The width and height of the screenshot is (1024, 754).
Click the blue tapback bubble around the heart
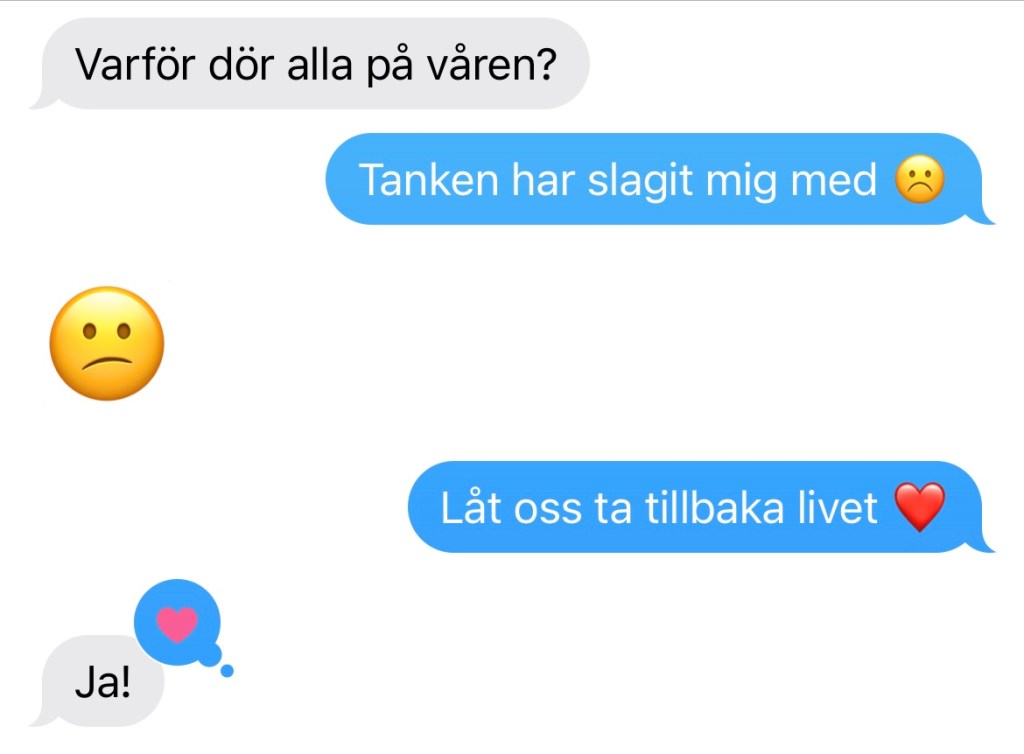(178, 621)
